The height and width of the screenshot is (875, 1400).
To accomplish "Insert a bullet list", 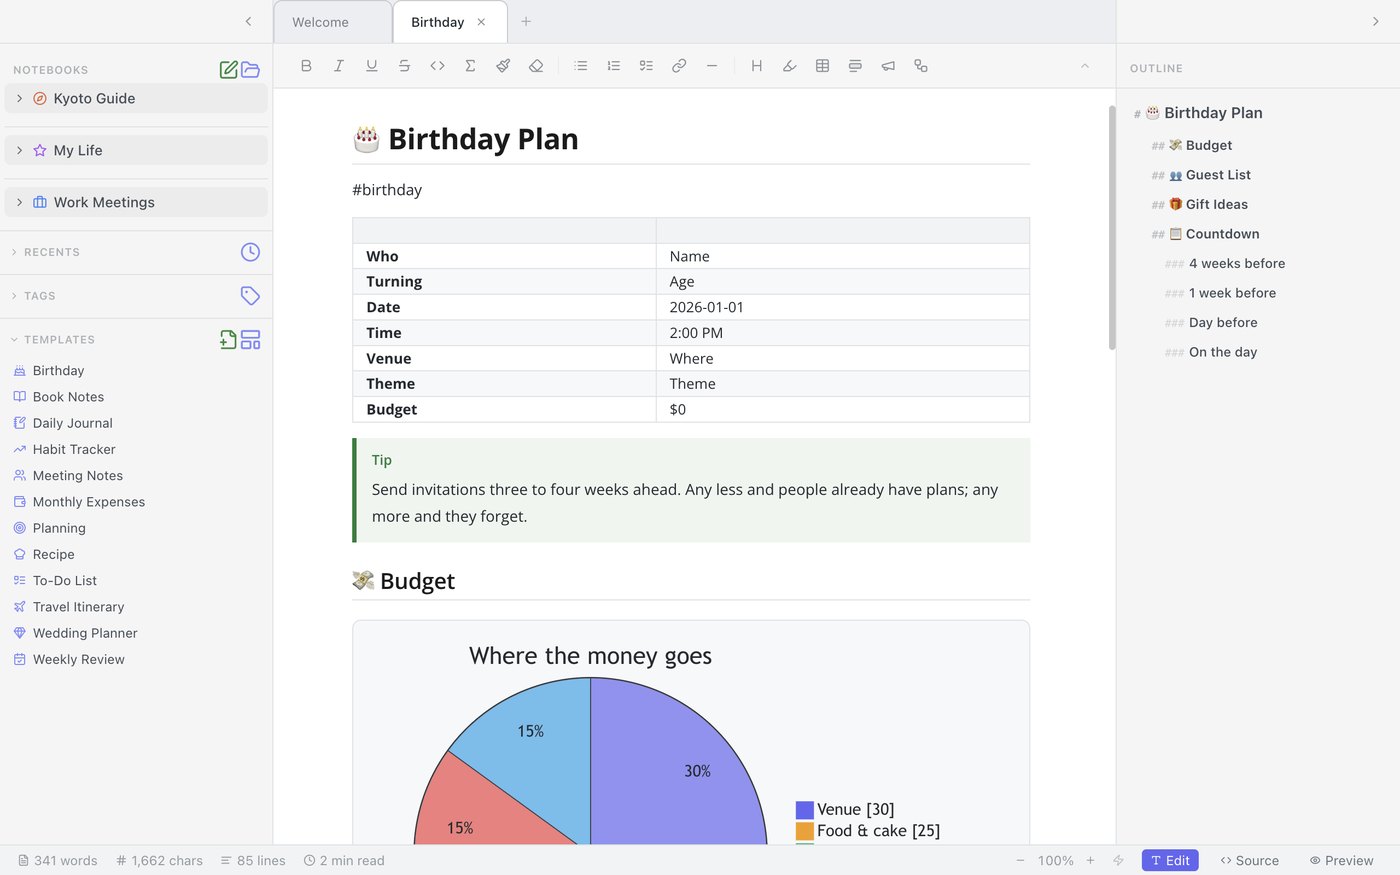I will (581, 66).
